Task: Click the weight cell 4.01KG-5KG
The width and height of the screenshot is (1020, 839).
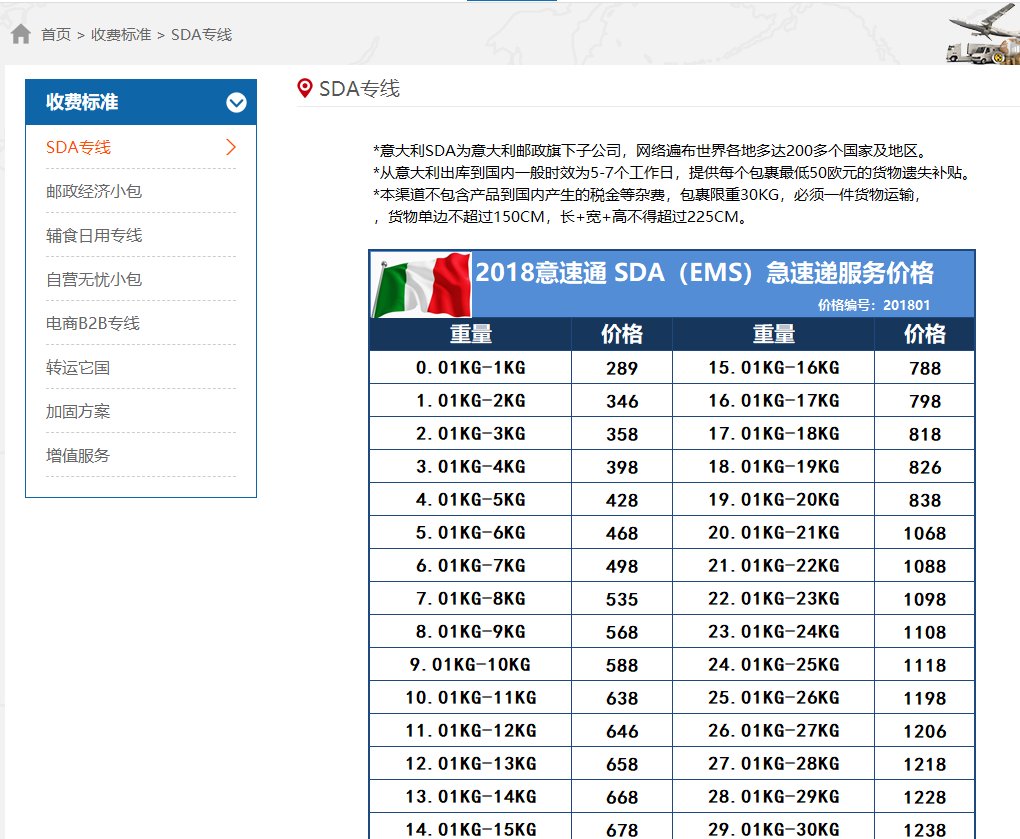Action: coord(471,499)
